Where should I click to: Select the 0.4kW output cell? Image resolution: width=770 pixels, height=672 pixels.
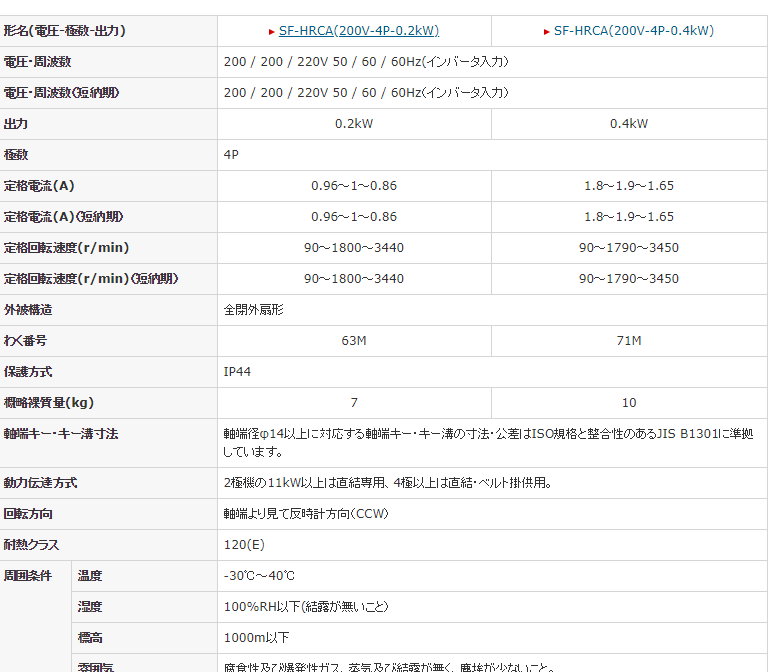click(629, 124)
